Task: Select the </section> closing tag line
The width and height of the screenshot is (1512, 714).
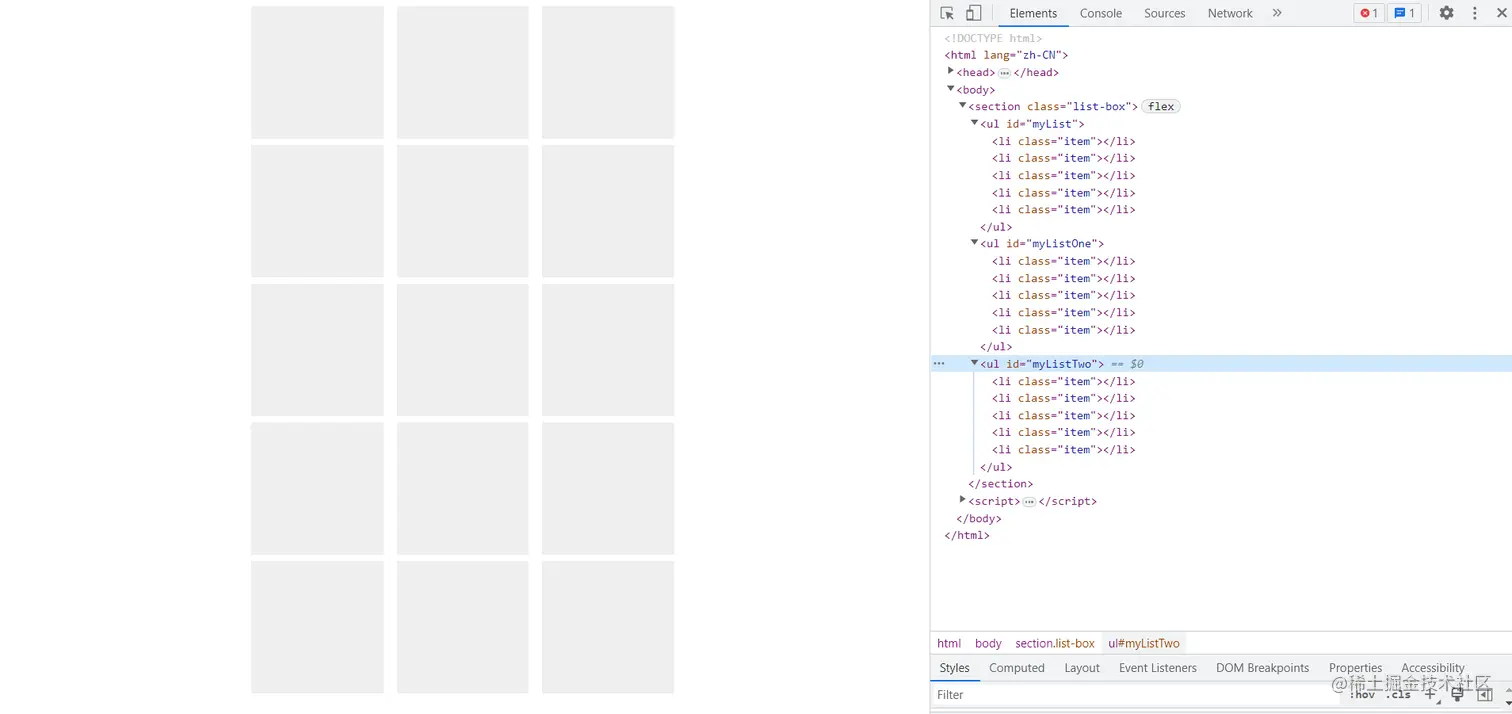Action: 1001,484
